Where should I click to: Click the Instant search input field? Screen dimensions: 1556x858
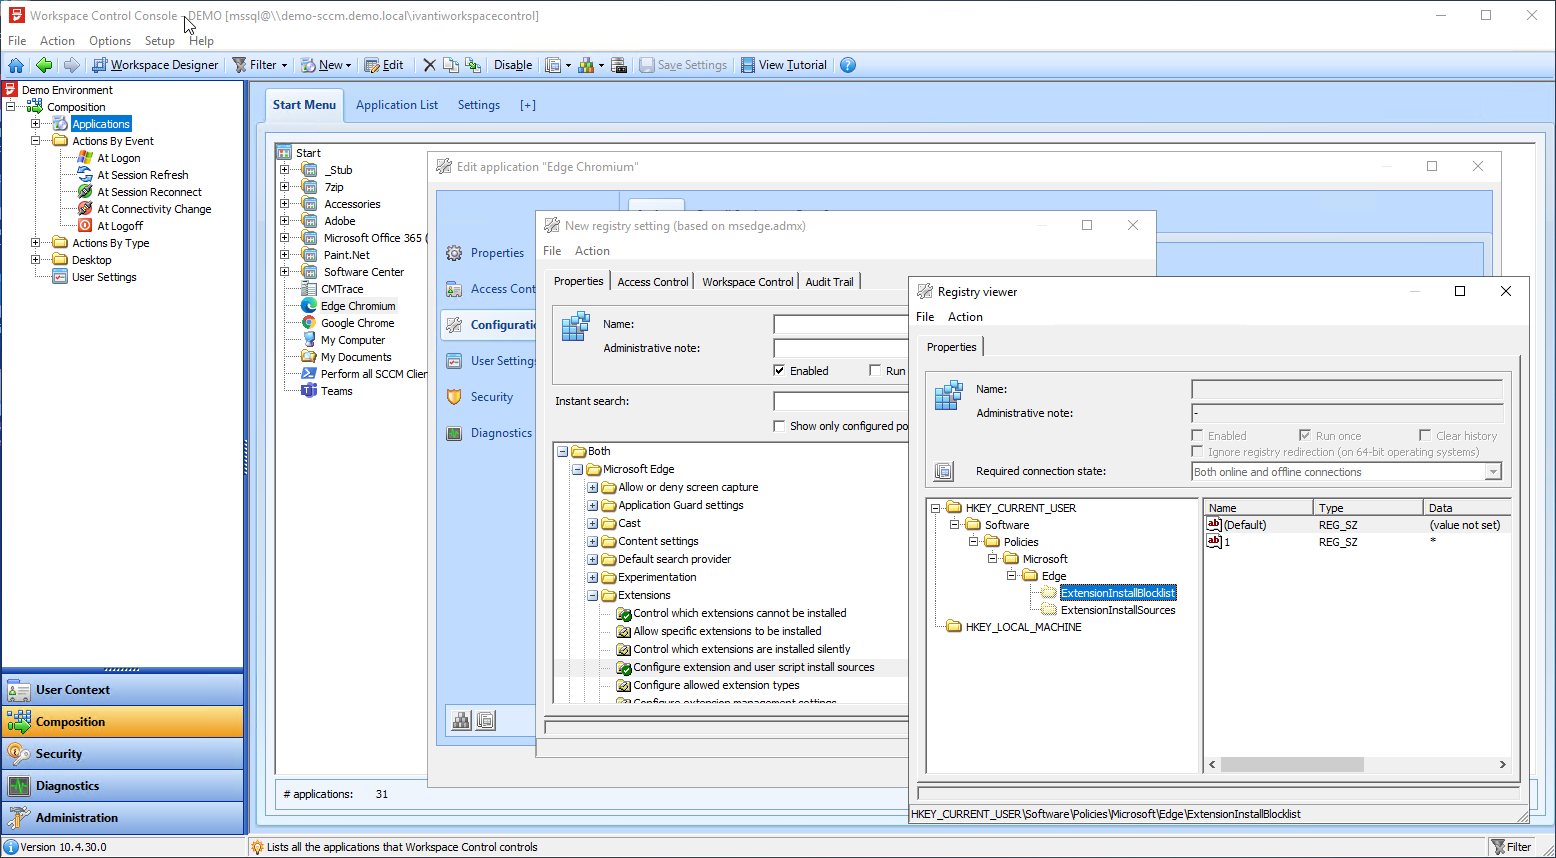tap(840, 401)
